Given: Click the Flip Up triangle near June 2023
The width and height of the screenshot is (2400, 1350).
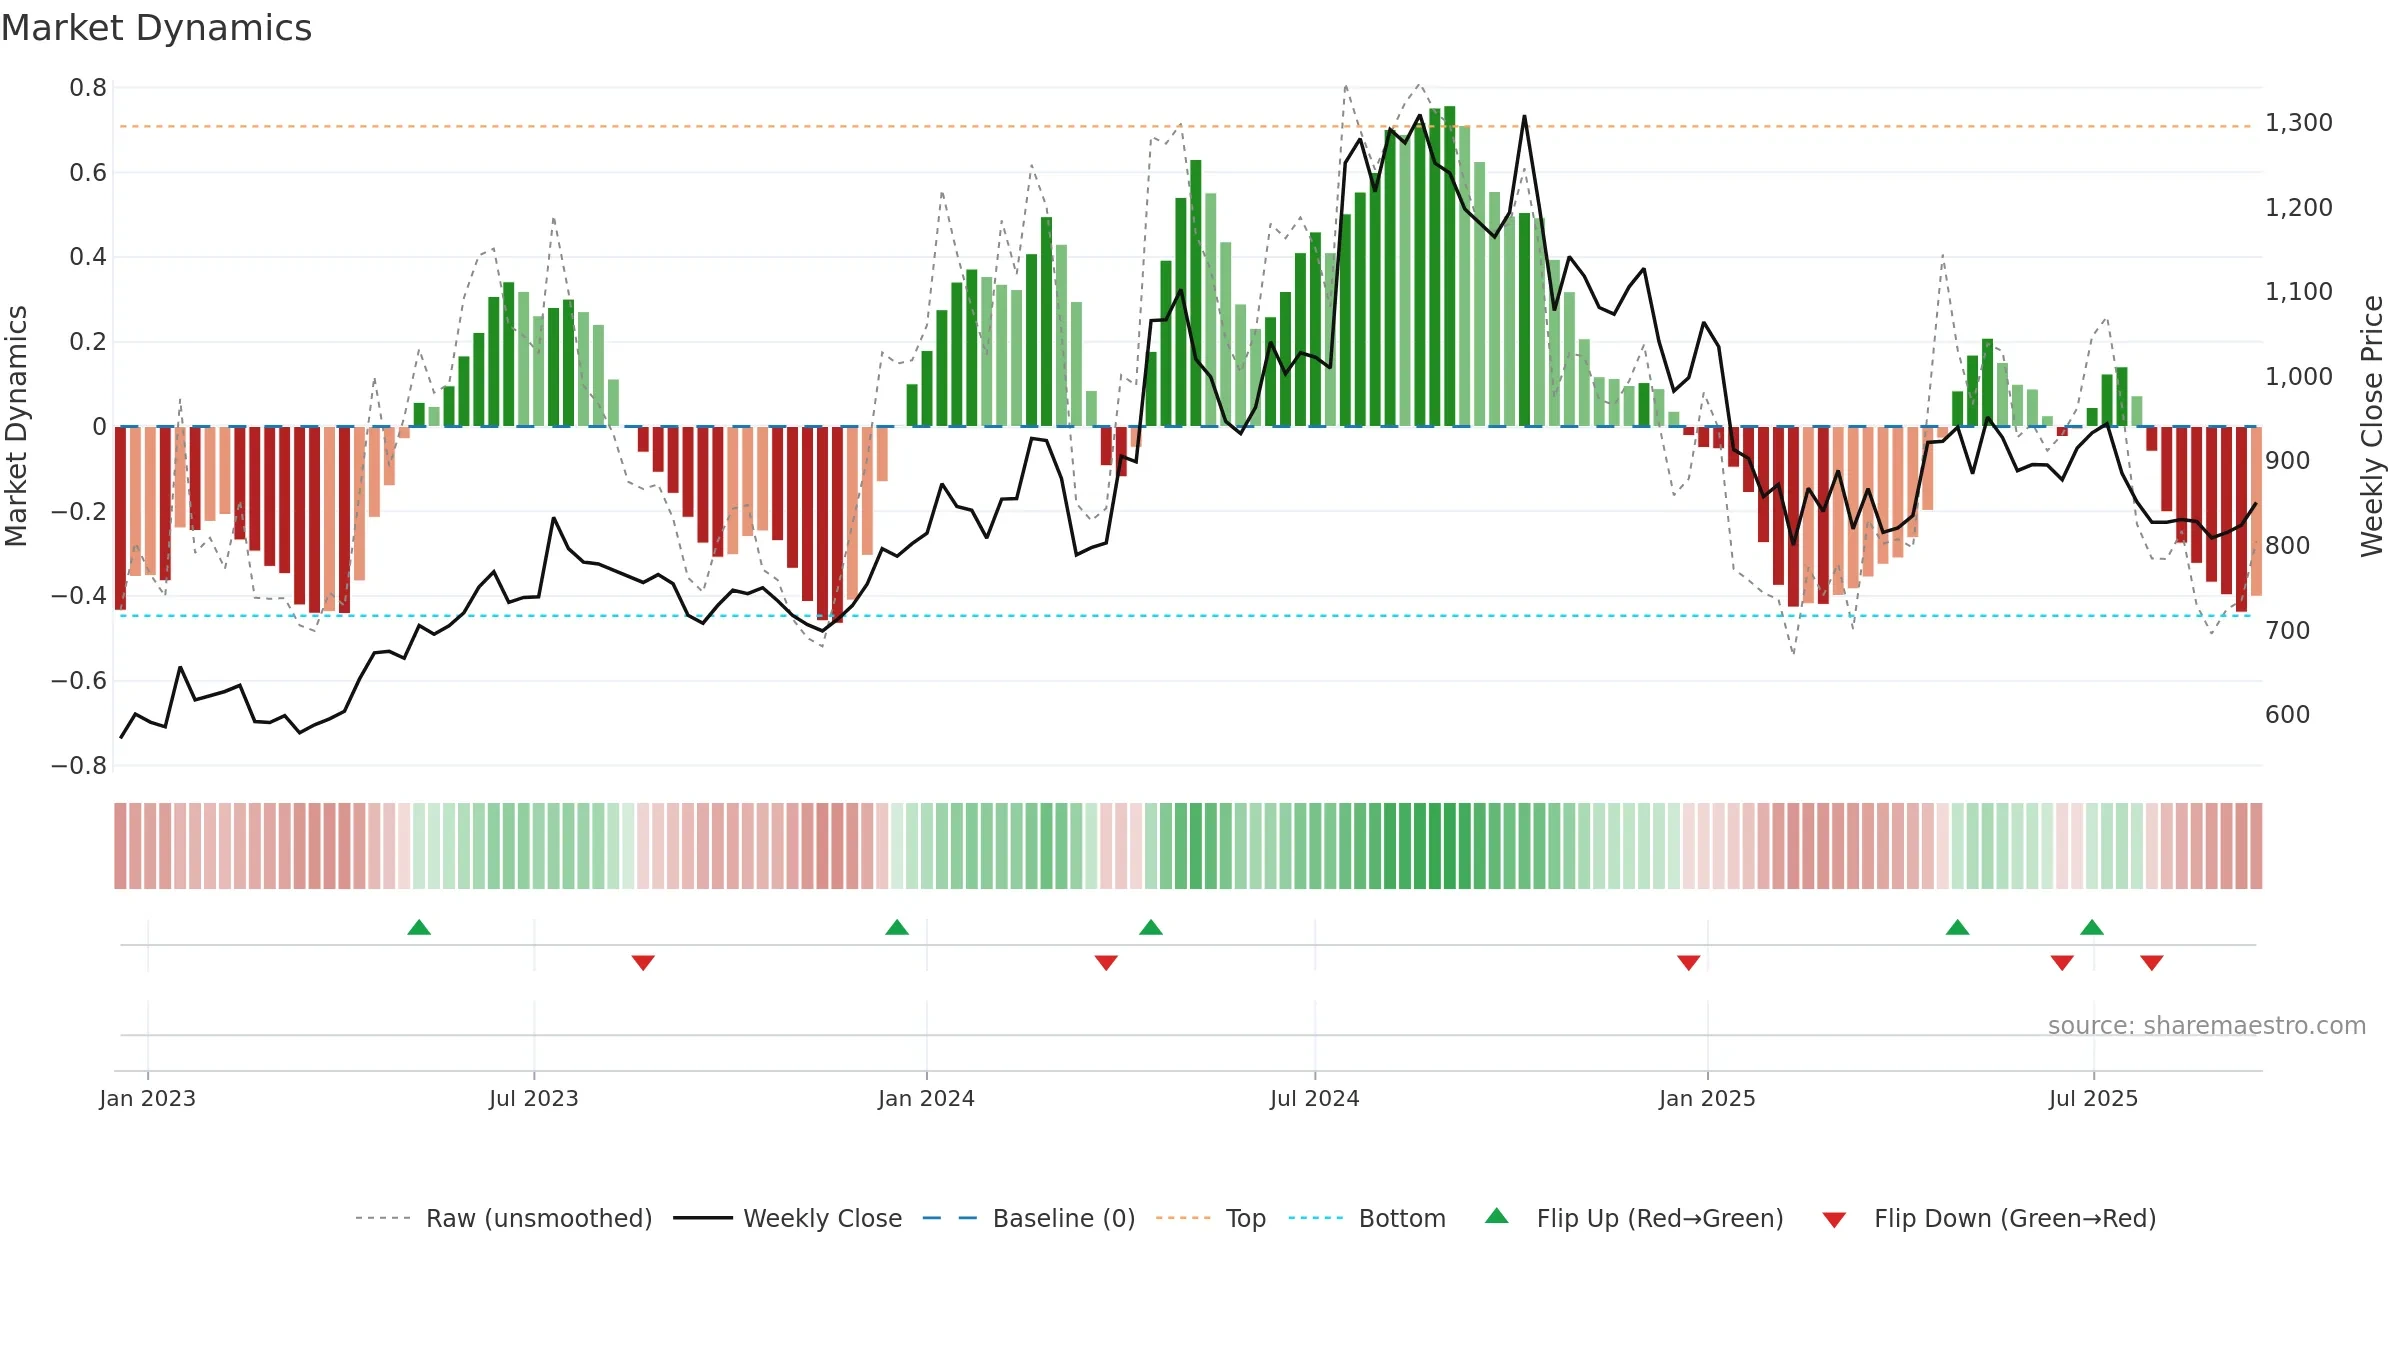Looking at the screenshot, I should pyautogui.click(x=419, y=927).
